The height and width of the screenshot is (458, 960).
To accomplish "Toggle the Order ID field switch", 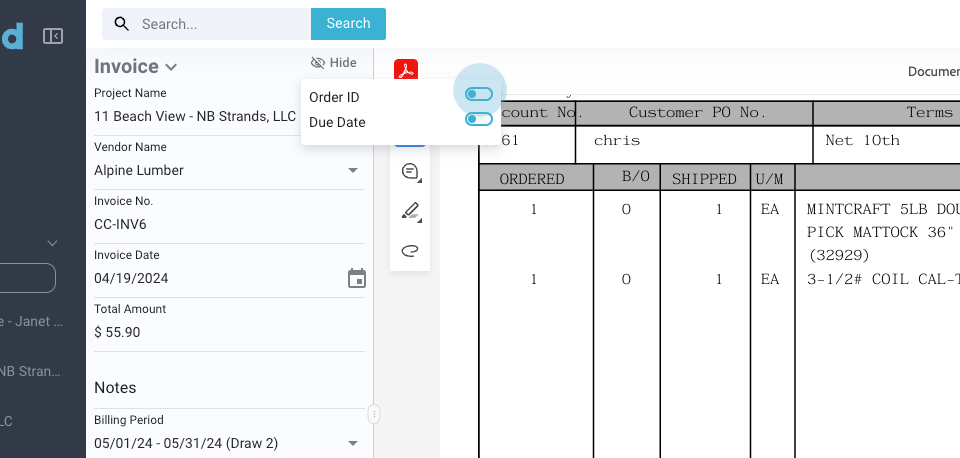I will 479,95.
